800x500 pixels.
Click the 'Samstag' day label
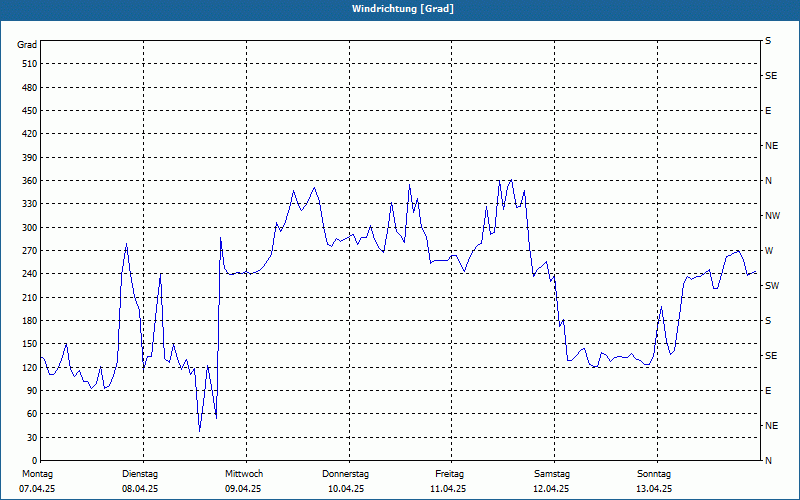552,474
